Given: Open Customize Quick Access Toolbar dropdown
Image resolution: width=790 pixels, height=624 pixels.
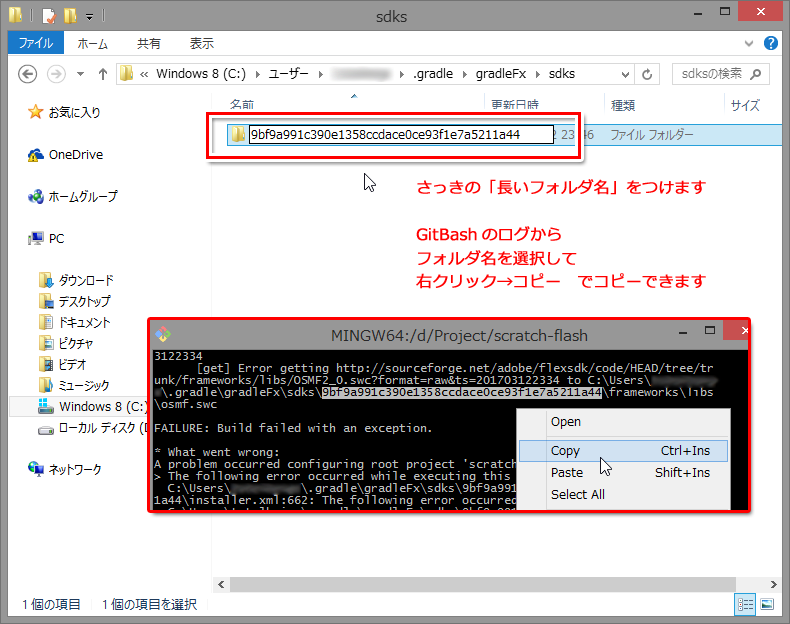Looking at the screenshot, I should (x=89, y=17).
